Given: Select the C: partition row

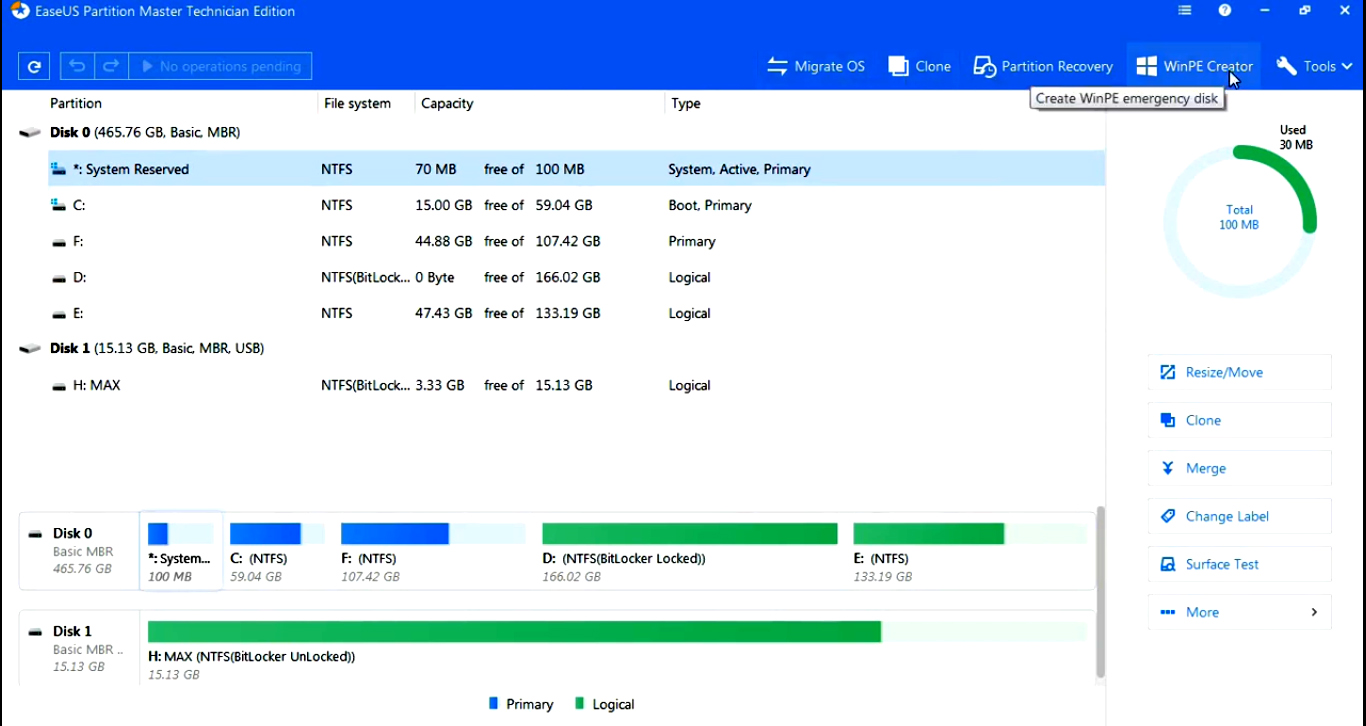Looking at the screenshot, I should pos(576,205).
